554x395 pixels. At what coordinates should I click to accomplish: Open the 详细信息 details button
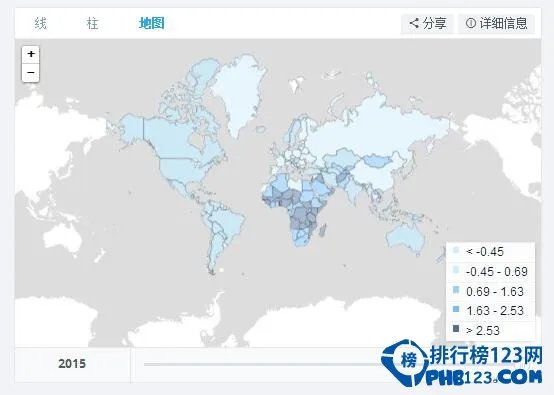coord(496,24)
